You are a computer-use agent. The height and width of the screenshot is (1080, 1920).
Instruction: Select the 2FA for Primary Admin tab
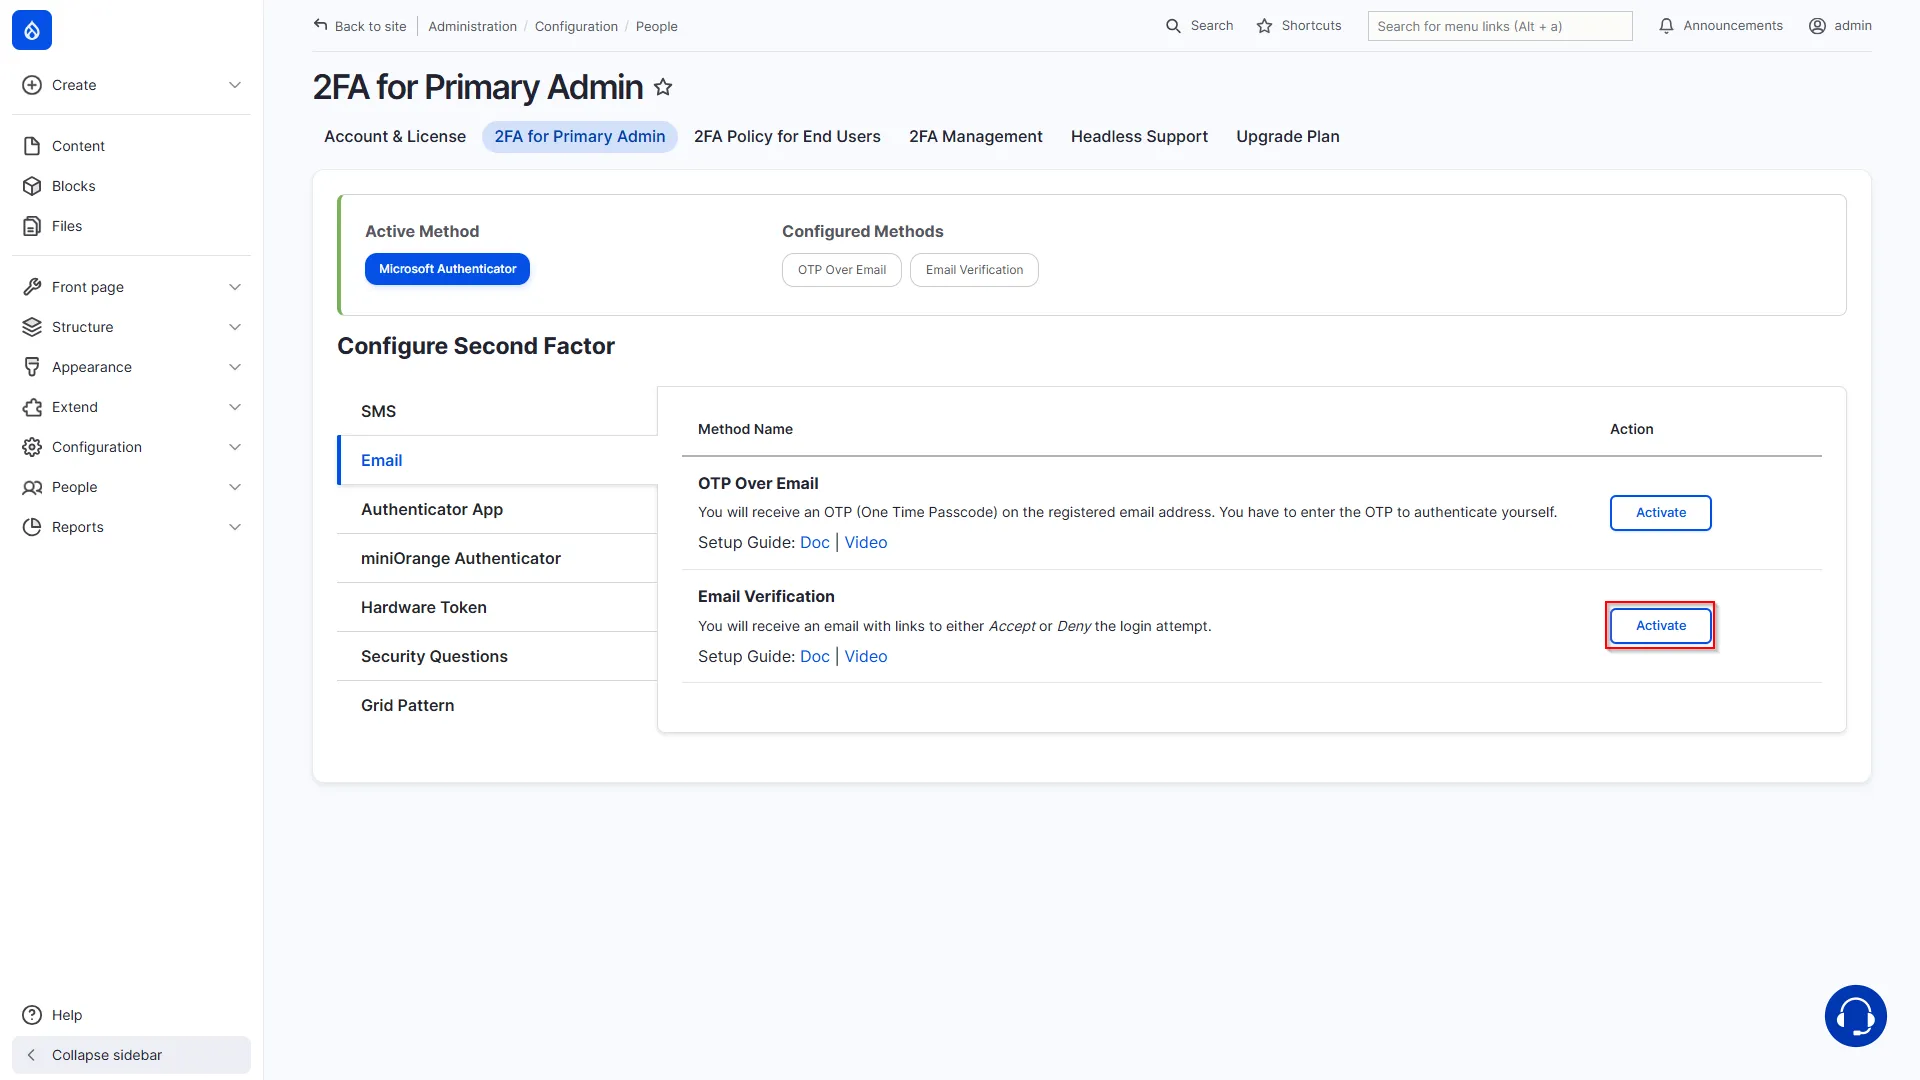[x=579, y=137]
